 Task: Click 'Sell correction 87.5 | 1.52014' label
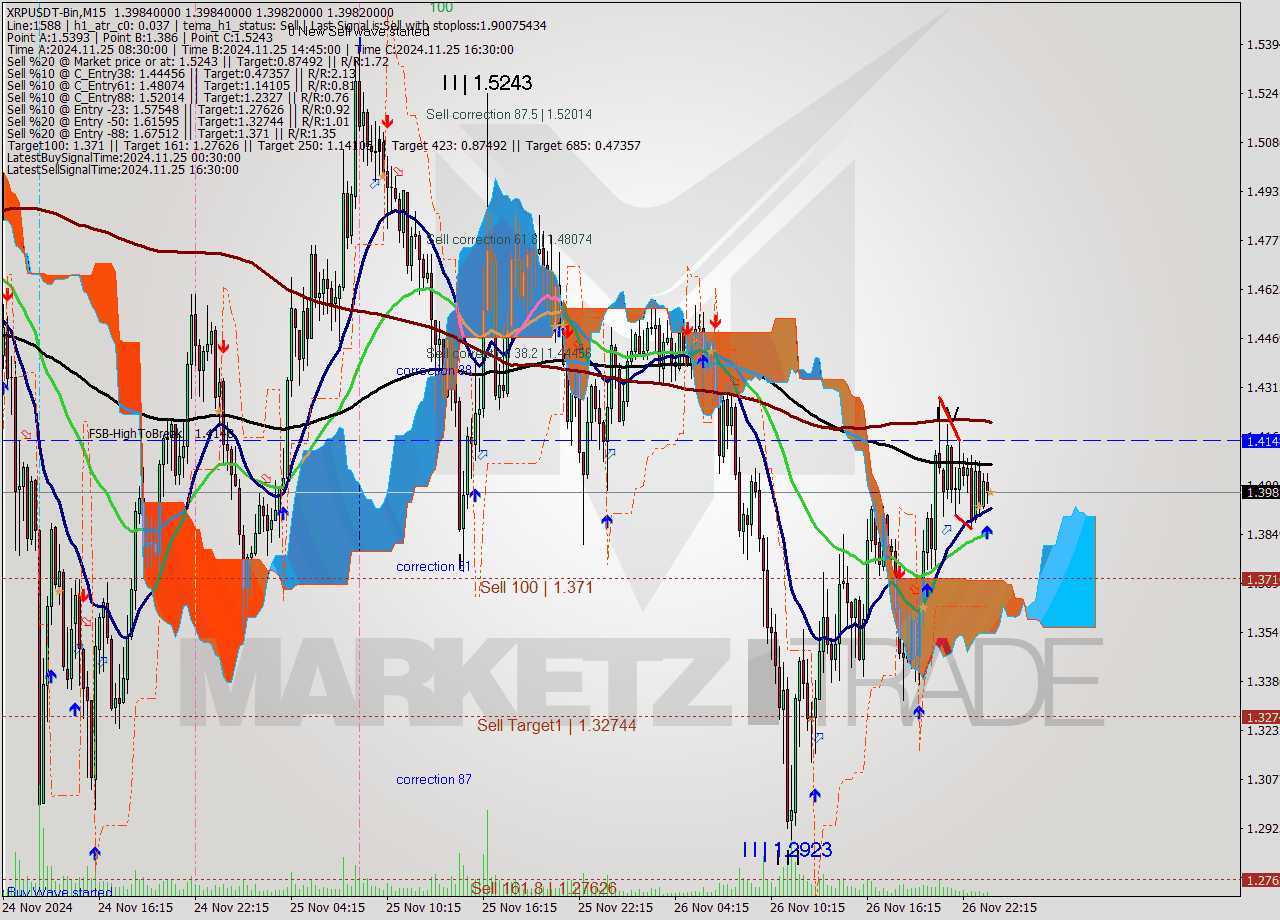point(509,114)
